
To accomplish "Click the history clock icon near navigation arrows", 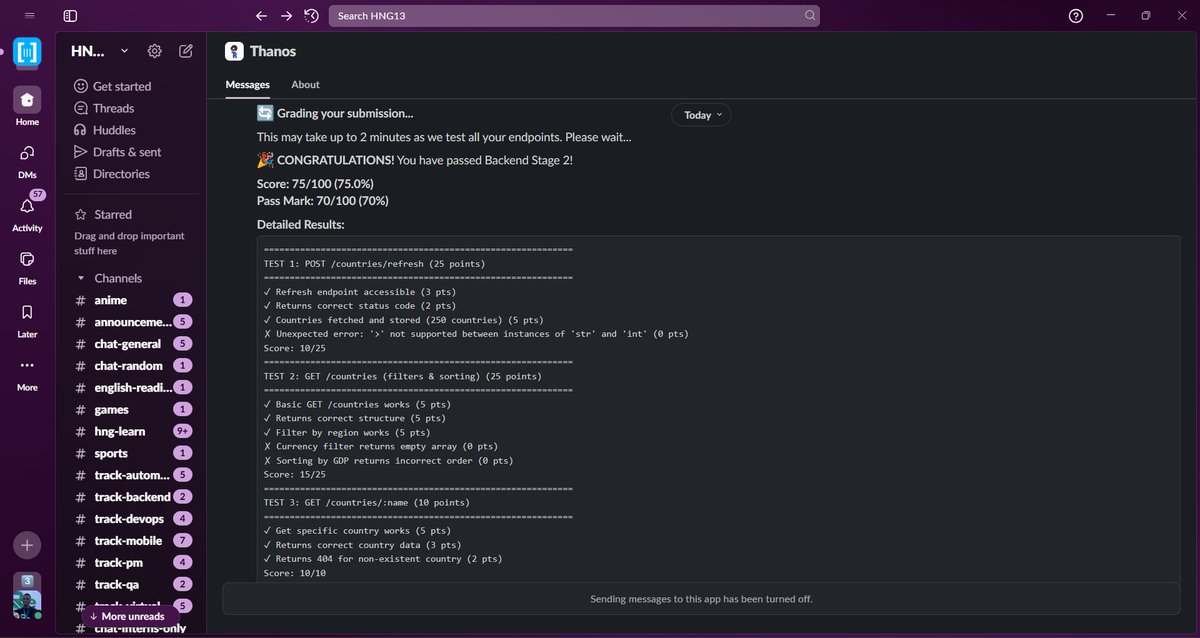I will (310, 15).
